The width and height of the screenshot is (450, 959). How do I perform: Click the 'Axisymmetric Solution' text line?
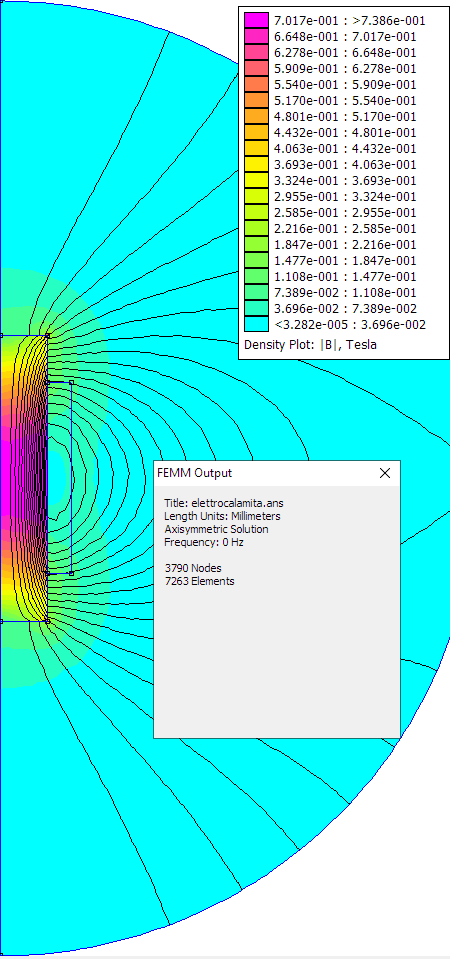pos(216,529)
